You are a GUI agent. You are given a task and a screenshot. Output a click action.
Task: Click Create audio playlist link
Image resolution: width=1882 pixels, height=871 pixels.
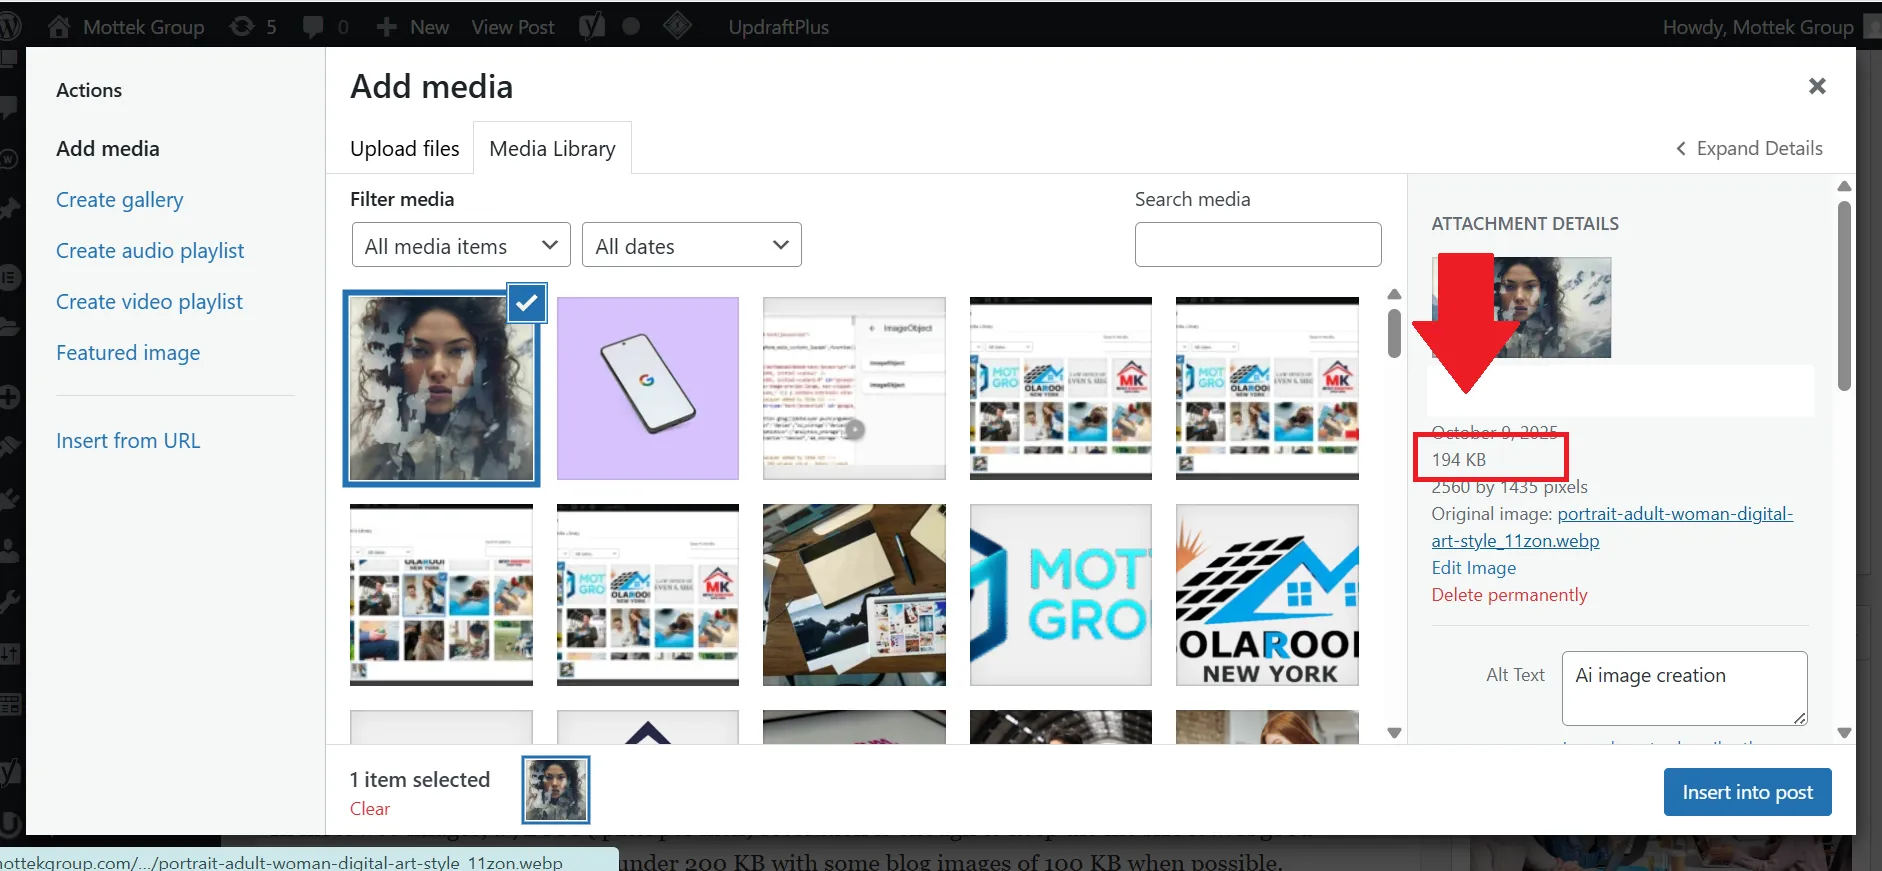click(150, 251)
